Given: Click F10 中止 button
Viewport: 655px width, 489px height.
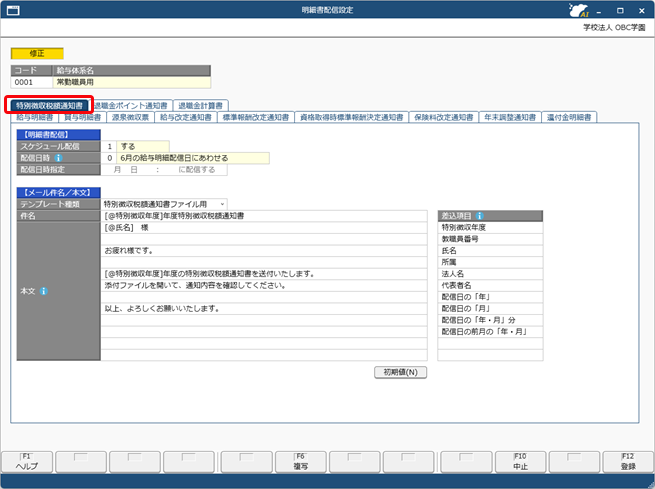Looking at the screenshot, I should tap(520, 462).
